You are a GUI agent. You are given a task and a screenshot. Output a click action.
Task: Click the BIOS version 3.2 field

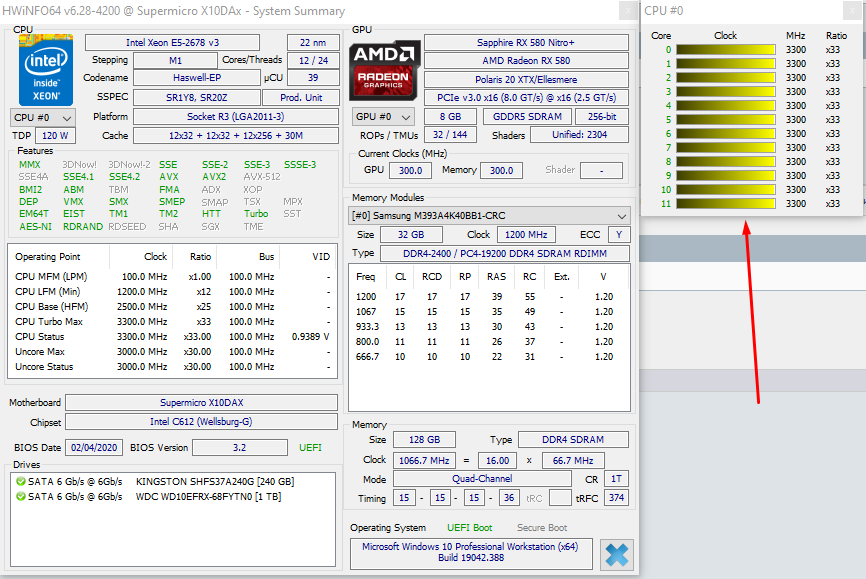pyautogui.click(x=240, y=448)
